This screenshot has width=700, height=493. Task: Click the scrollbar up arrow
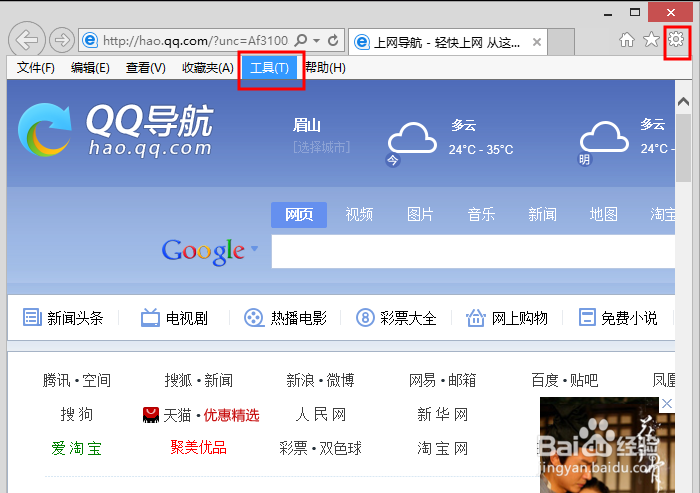(x=683, y=101)
